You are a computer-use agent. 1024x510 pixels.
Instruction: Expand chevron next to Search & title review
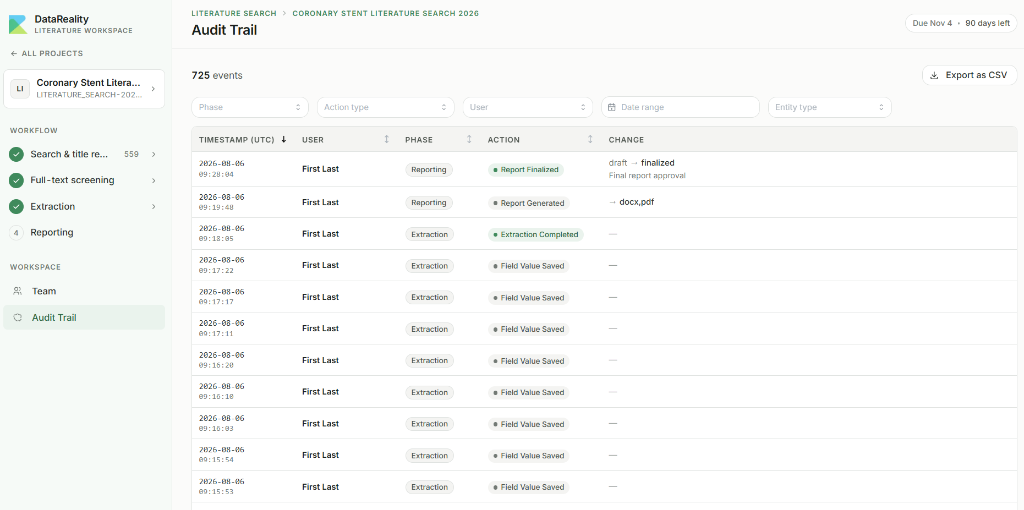153,154
